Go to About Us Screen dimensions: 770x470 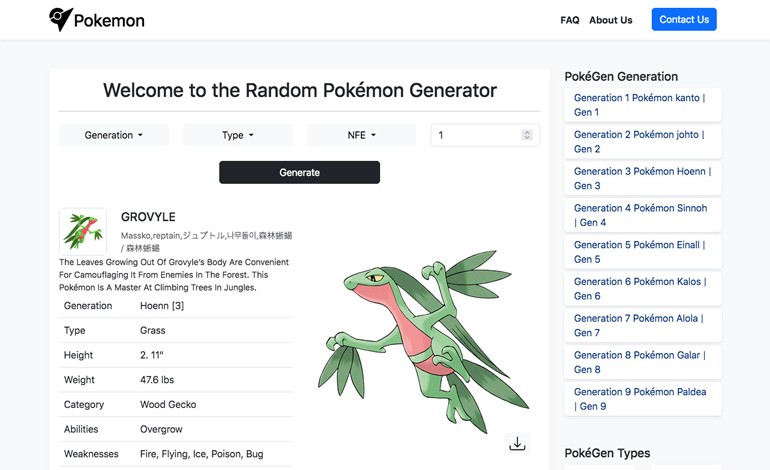(x=610, y=20)
